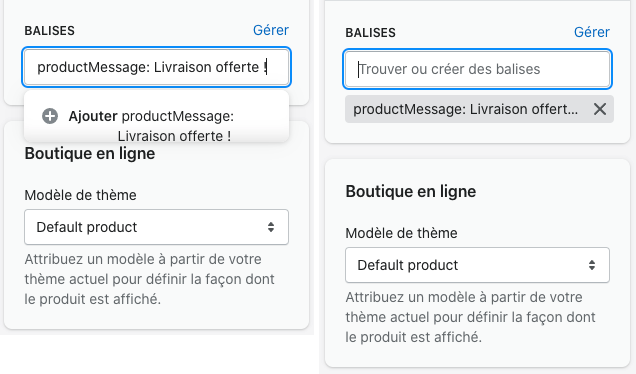This screenshot has width=636, height=374.
Task: Open Gérer link above the typed productMessage field
Action: [271, 30]
